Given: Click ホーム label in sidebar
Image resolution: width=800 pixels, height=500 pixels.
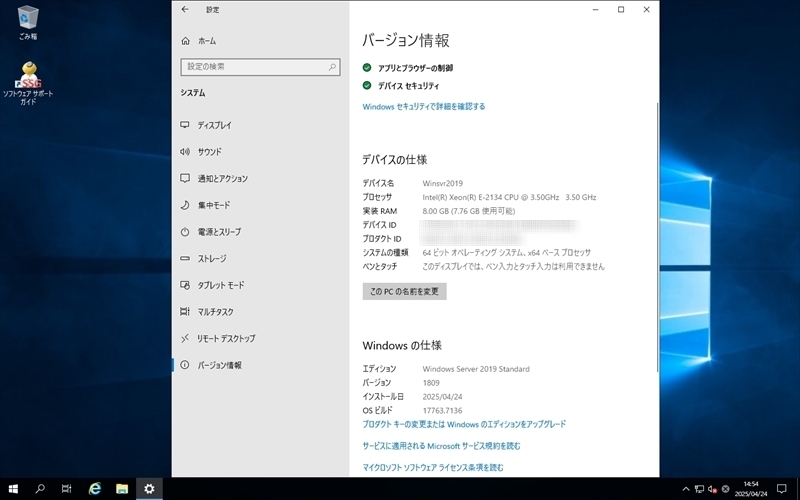Looking at the screenshot, I should 207,41.
